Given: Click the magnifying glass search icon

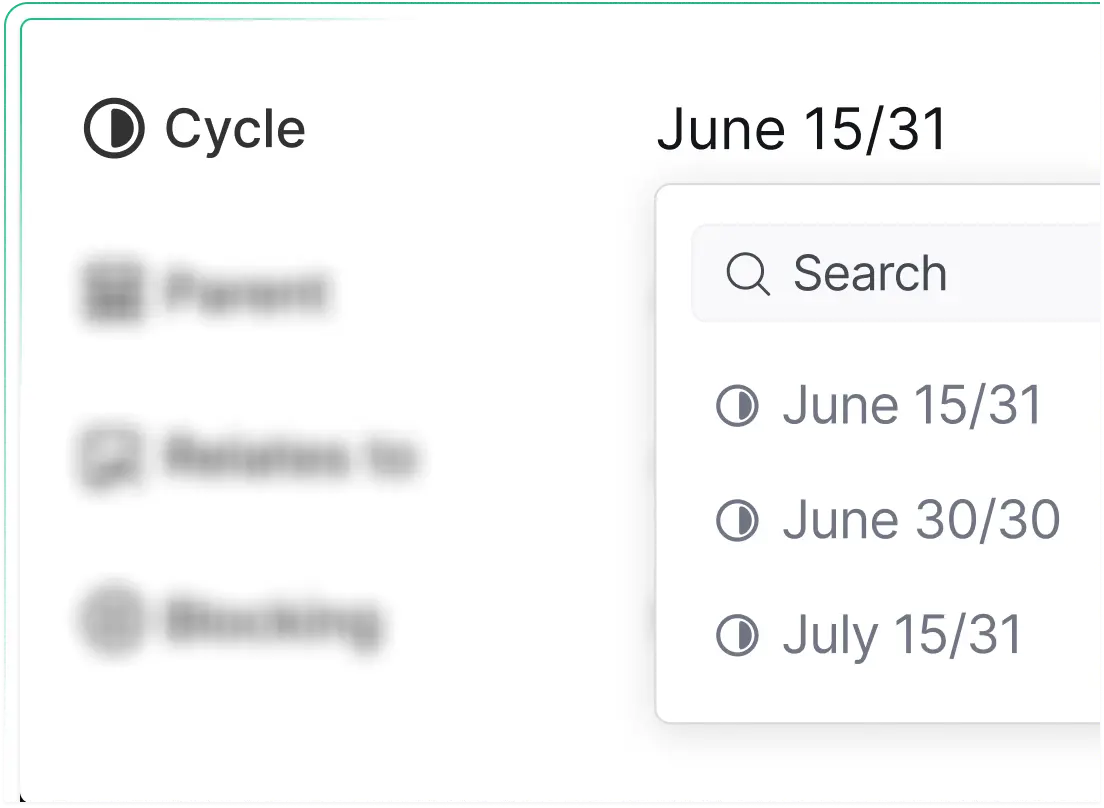Looking at the screenshot, I should click(x=748, y=274).
